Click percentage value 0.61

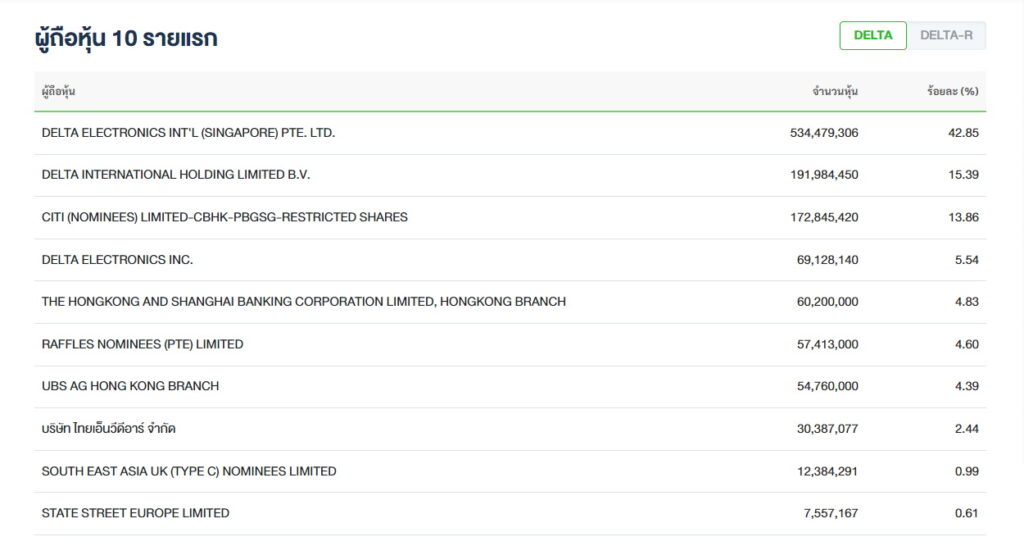pos(967,513)
